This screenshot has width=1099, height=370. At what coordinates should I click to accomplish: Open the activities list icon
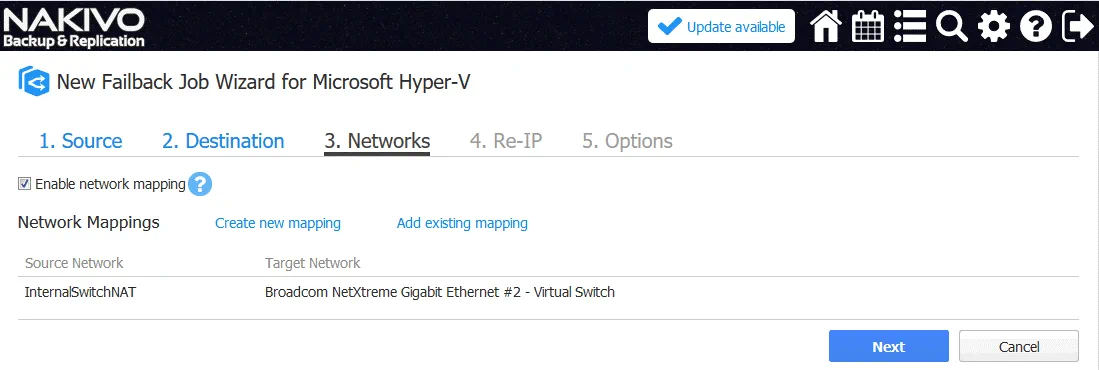click(910, 27)
